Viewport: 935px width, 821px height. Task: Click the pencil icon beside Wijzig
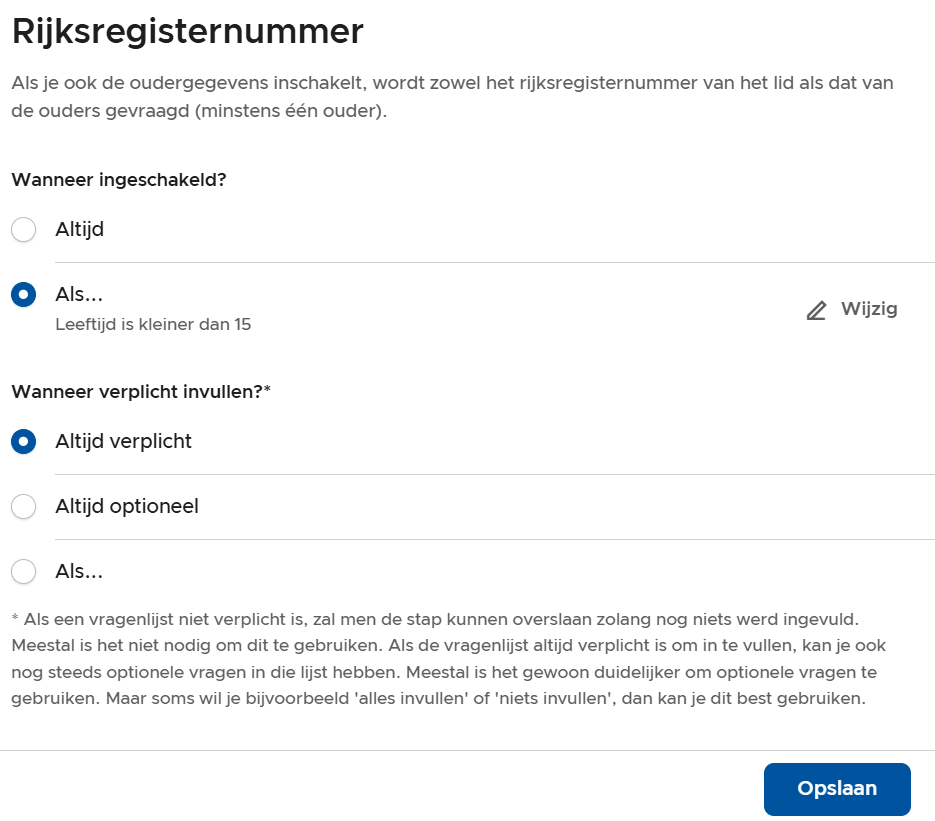[817, 310]
